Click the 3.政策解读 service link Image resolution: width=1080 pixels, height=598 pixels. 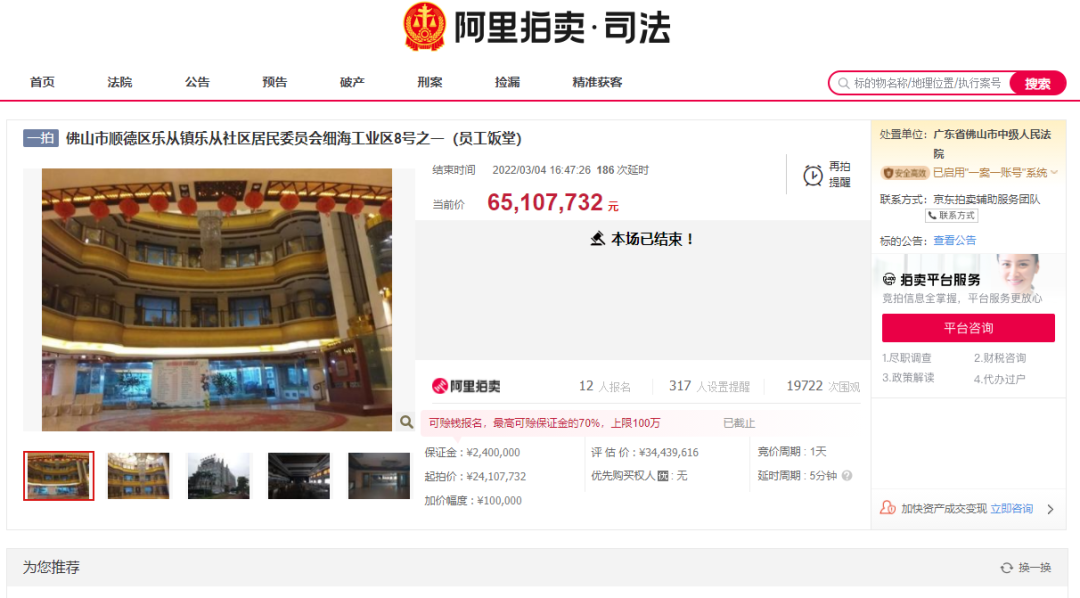[908, 378]
